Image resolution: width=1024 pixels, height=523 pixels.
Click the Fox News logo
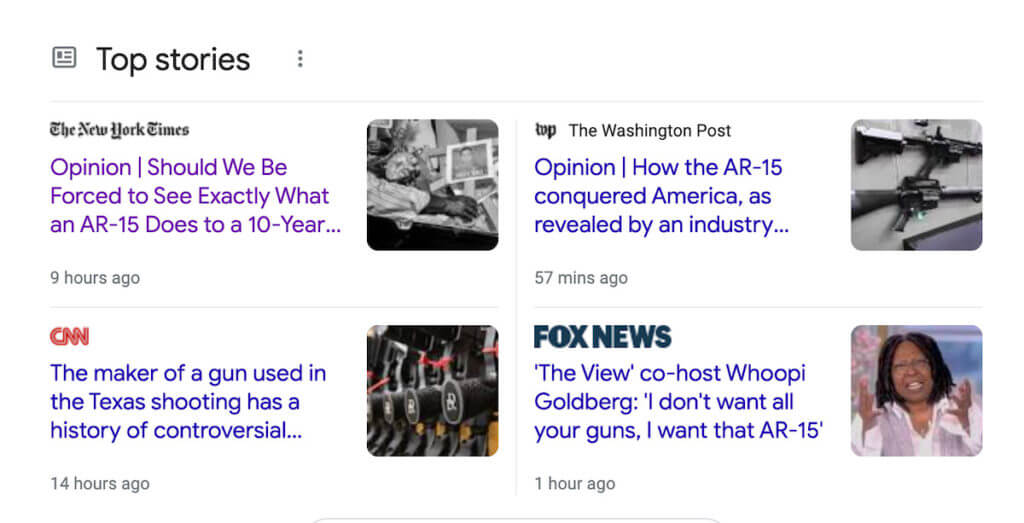[x=602, y=337]
